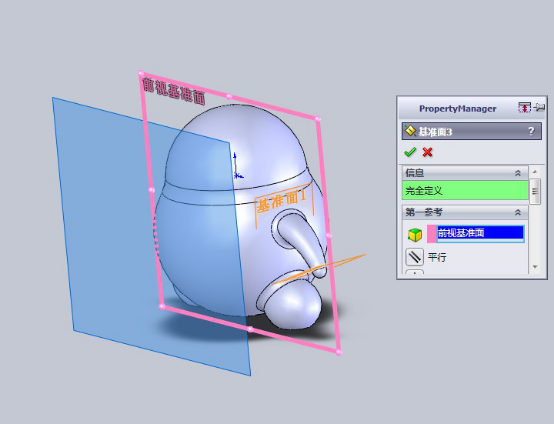Click the scroll up arrow in PropertyManager
The image size is (554, 424).
535,172
